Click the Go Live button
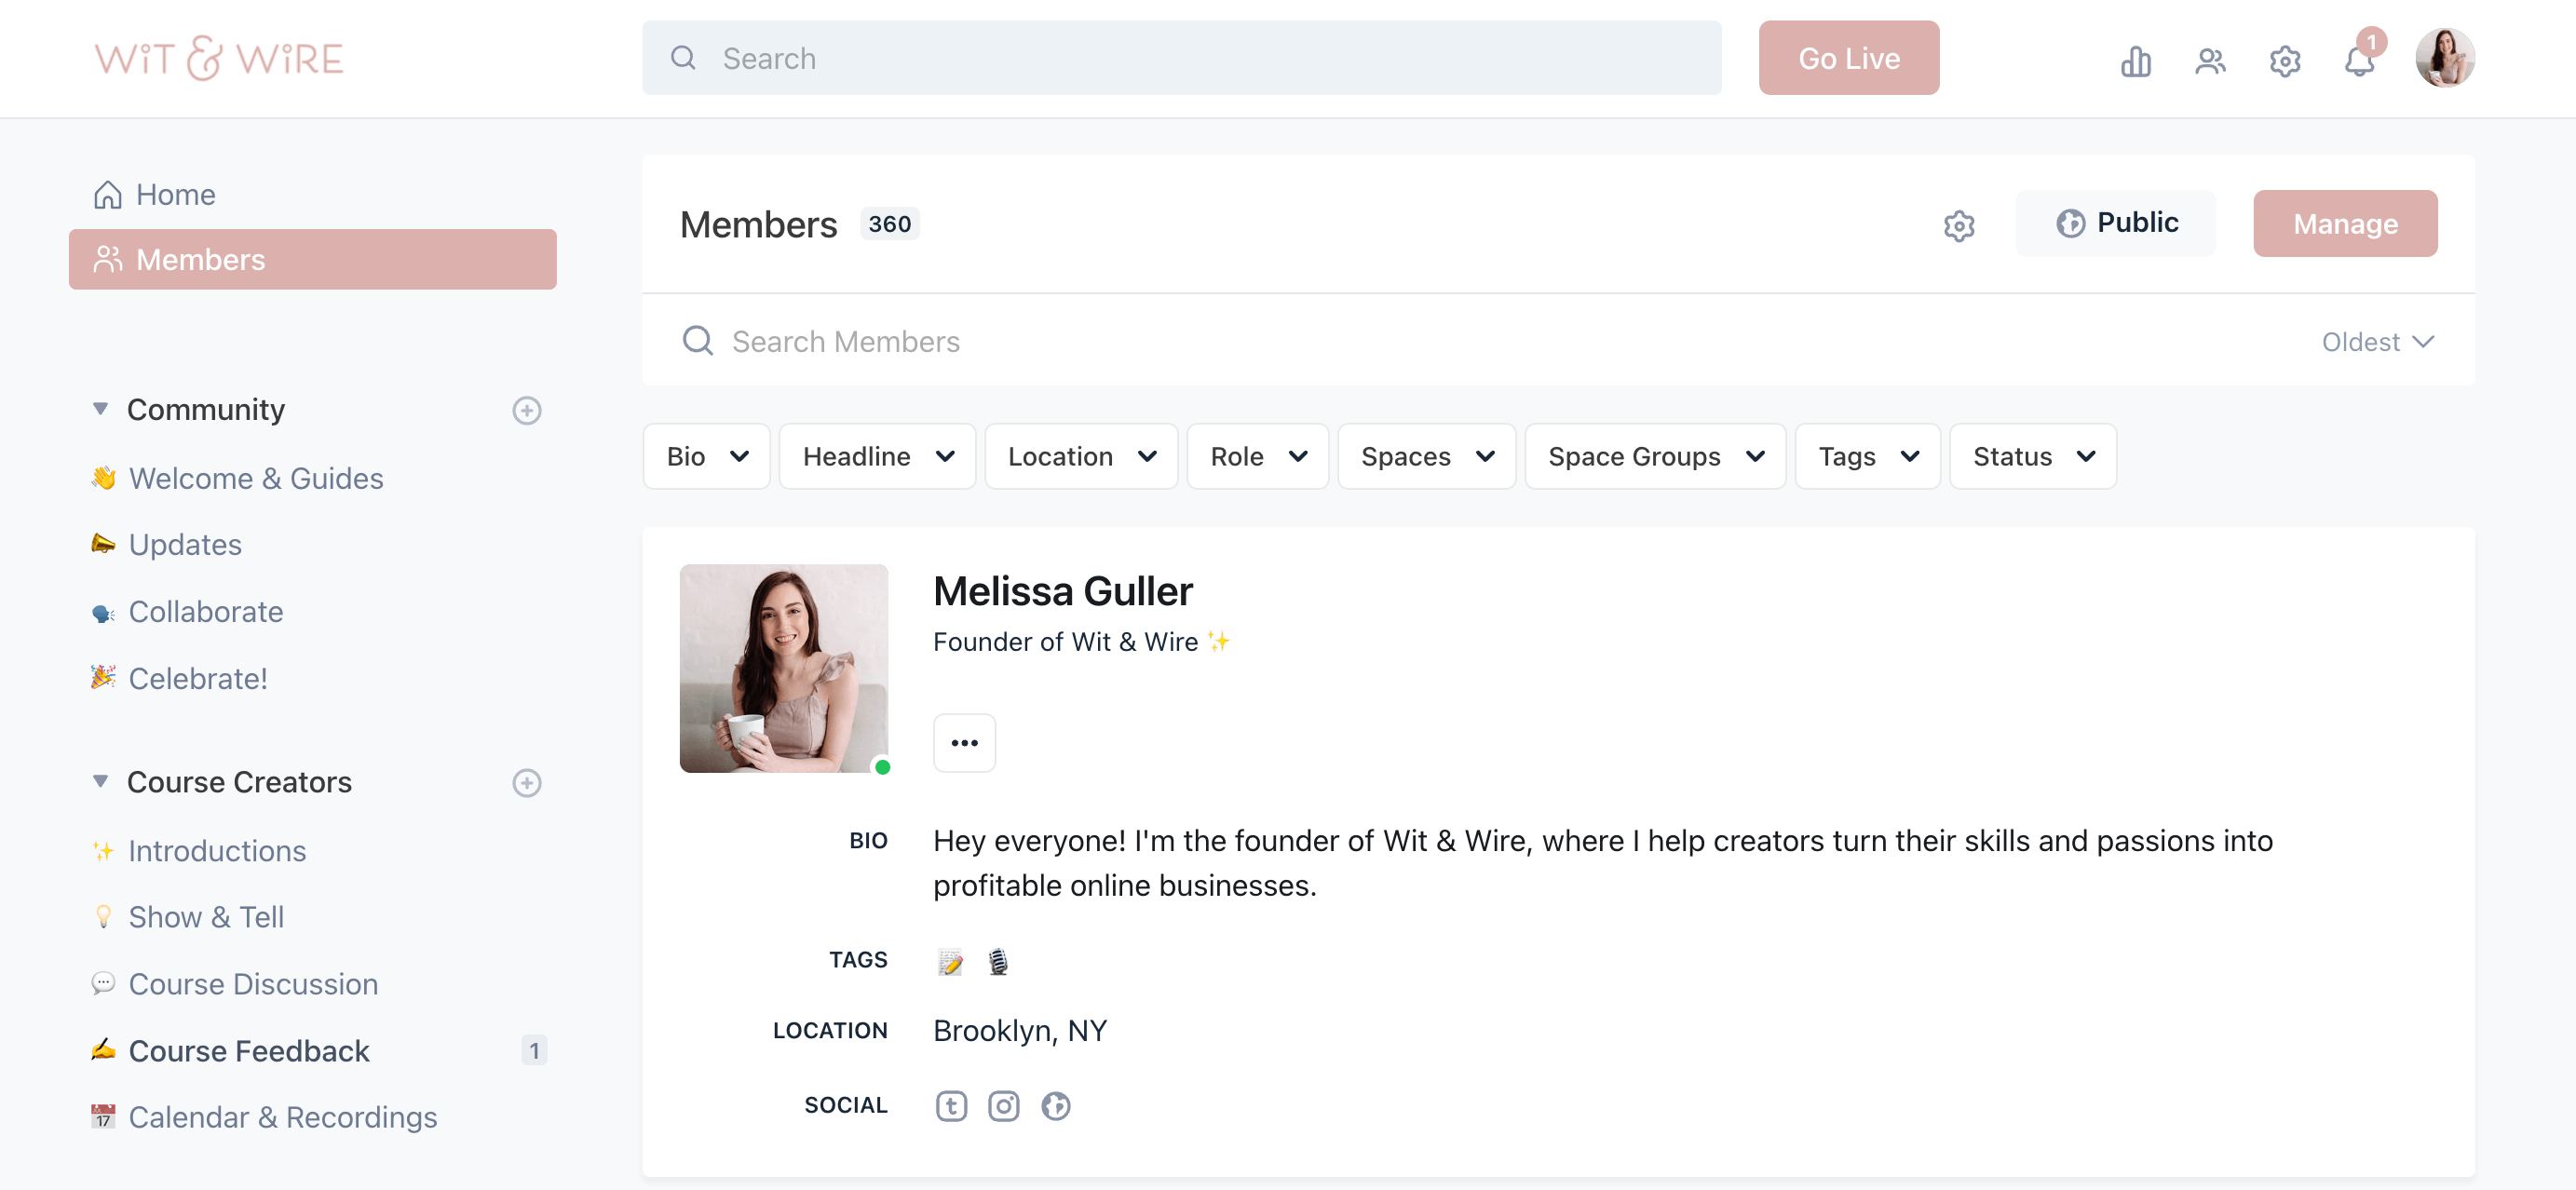Viewport: 2576px width, 1190px height. 1849,58
